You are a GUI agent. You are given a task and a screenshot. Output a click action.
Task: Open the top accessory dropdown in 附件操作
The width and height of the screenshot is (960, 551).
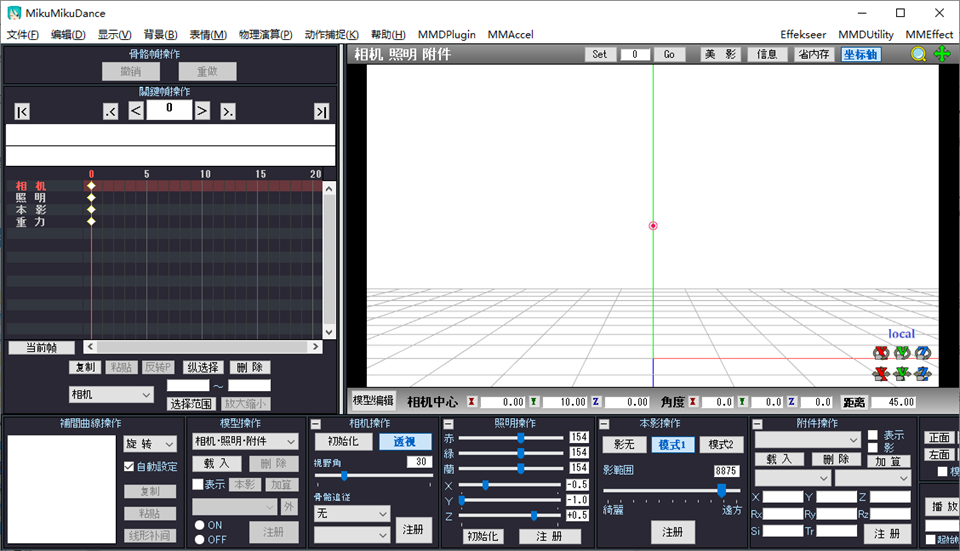tap(808, 440)
